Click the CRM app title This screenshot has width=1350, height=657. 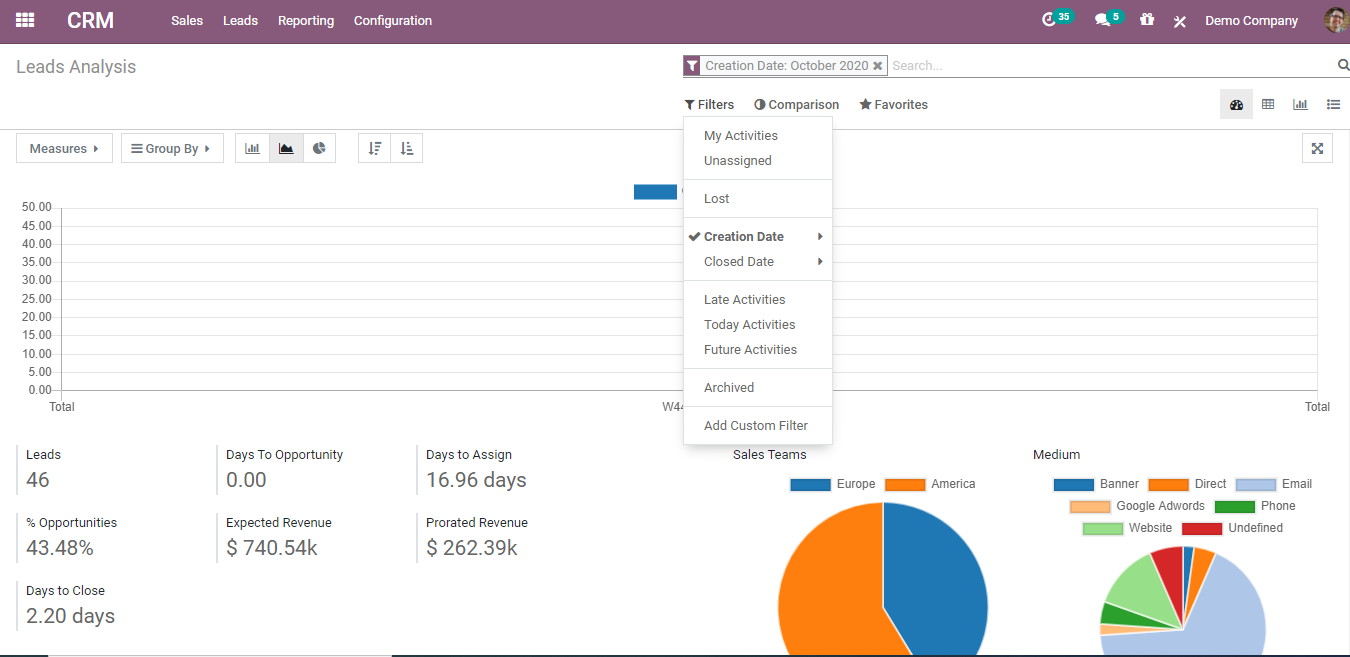coord(91,20)
